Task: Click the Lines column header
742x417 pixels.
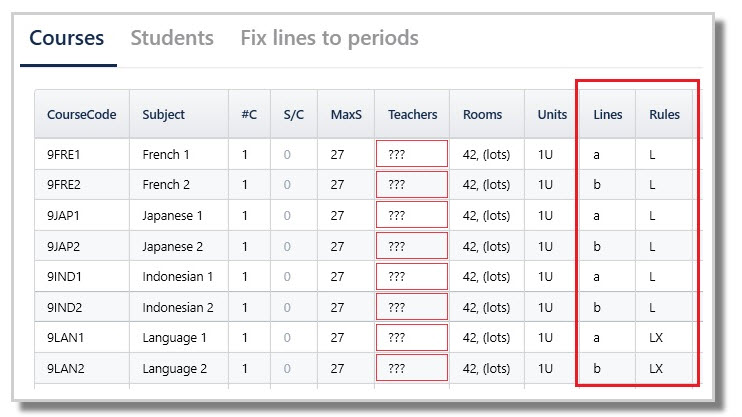Action: (x=607, y=115)
